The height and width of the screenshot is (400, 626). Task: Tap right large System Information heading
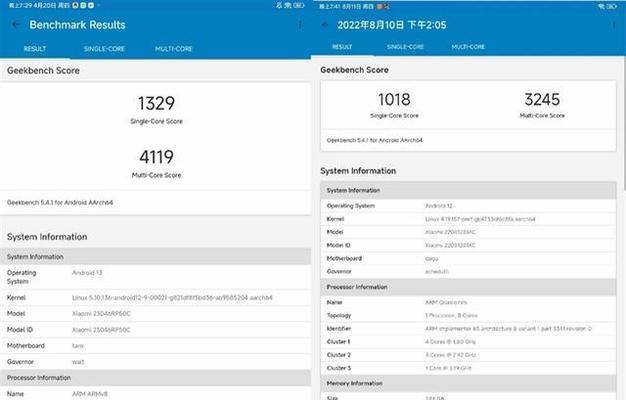tap(358, 171)
